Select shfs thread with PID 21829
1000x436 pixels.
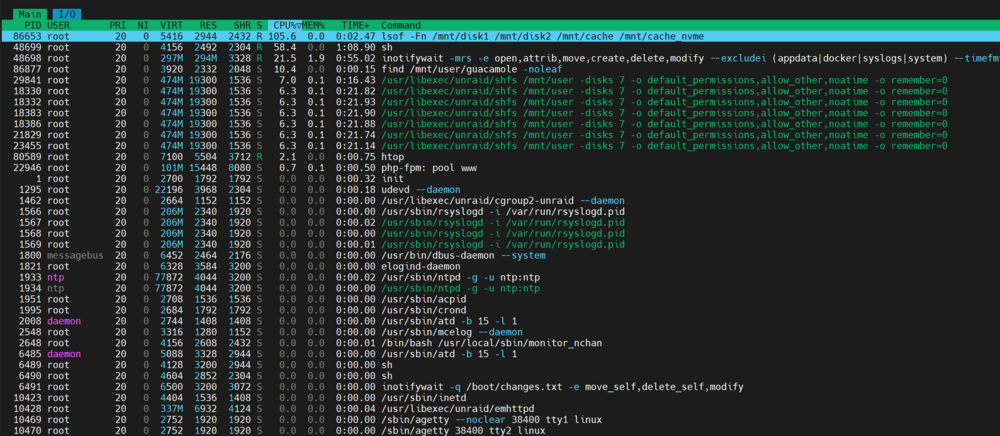point(500,134)
